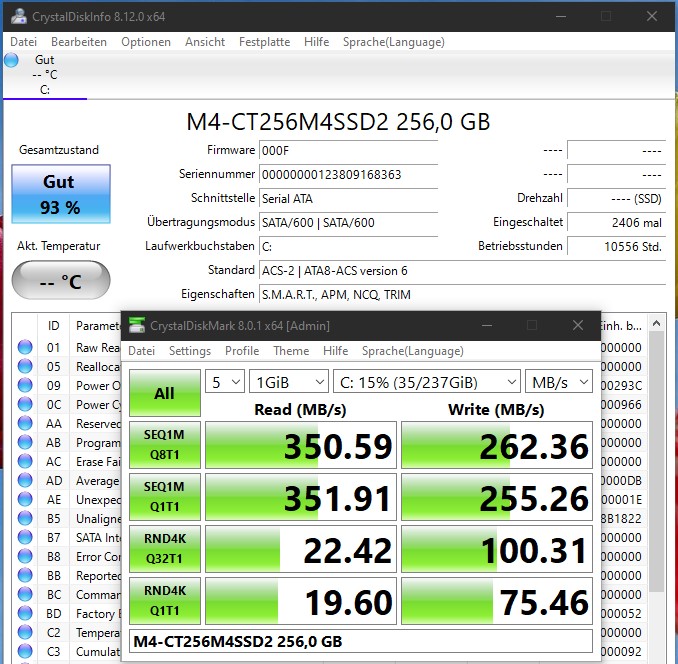Click the CrystalDiskInfo title bar app icon
This screenshot has height=664, width=678.
click(x=19, y=16)
